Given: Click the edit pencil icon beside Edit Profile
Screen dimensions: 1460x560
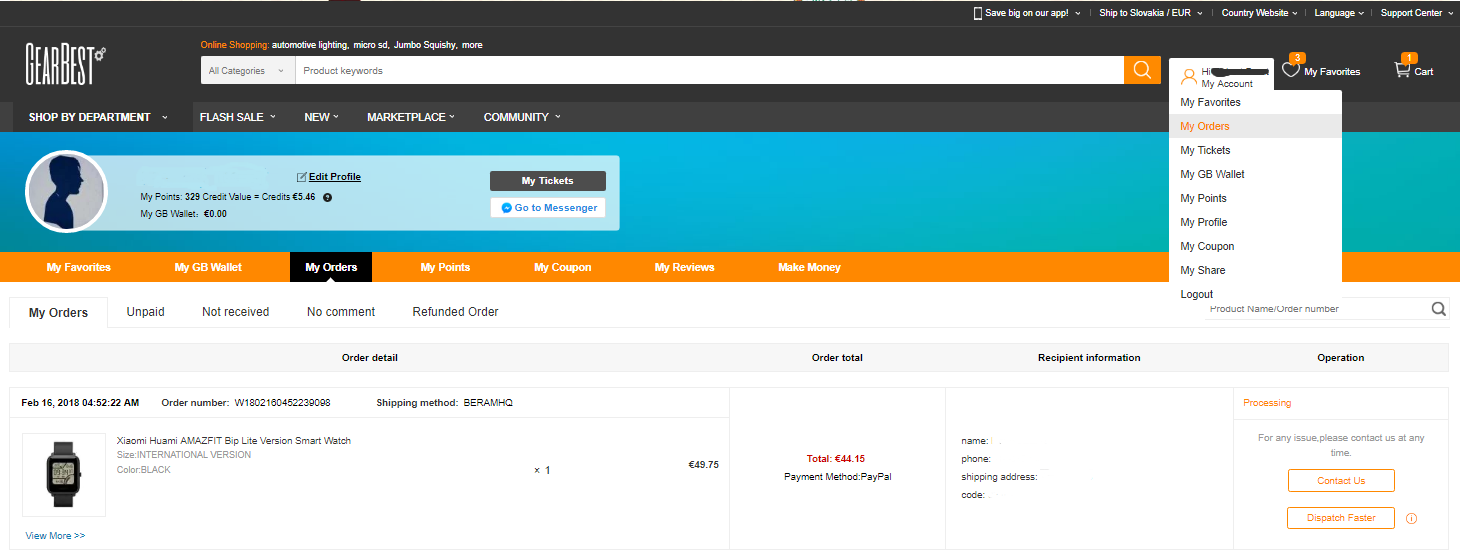Looking at the screenshot, I should point(302,177).
